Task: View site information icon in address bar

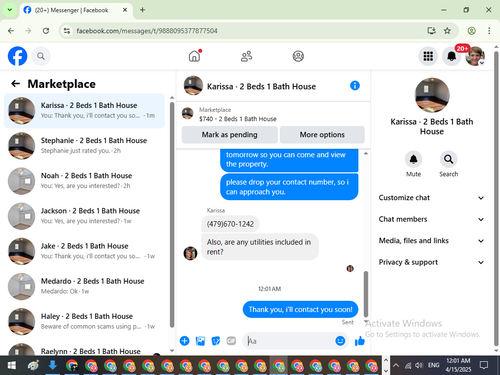Action: 67,31
